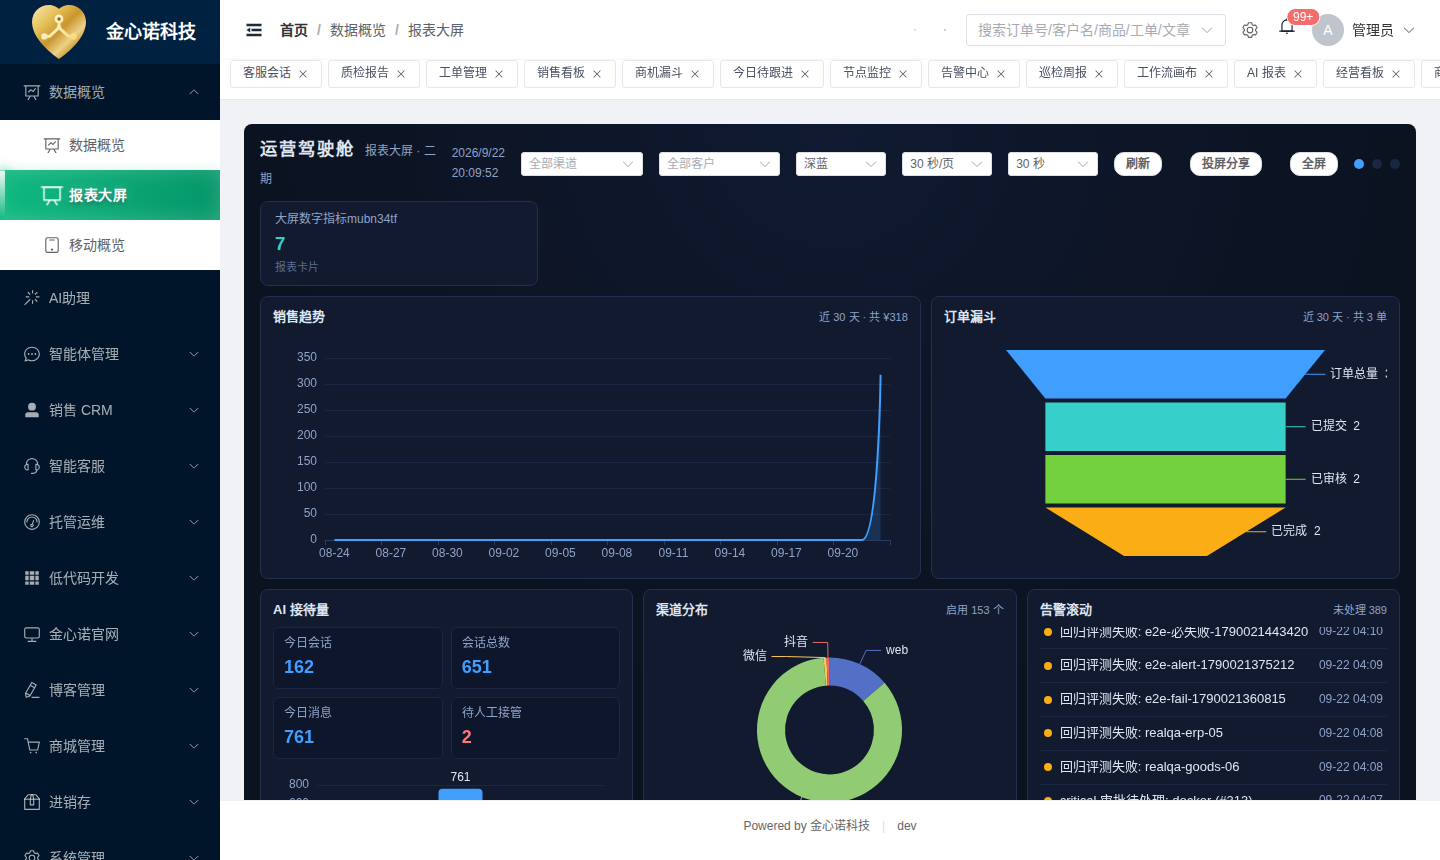Open notifications bell with 99+ badge
1440x860 pixels.
pyautogui.click(x=1287, y=27)
